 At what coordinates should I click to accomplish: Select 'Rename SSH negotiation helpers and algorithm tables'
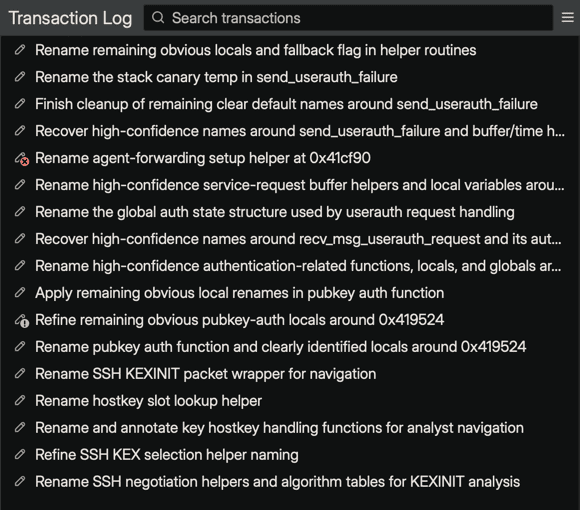pyautogui.click(x=290, y=482)
